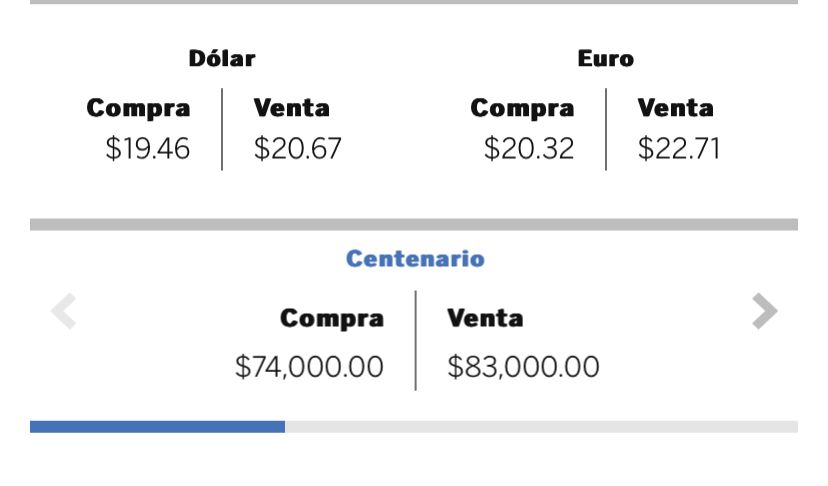Click the gray divider bar above Centenario

tap(414, 225)
